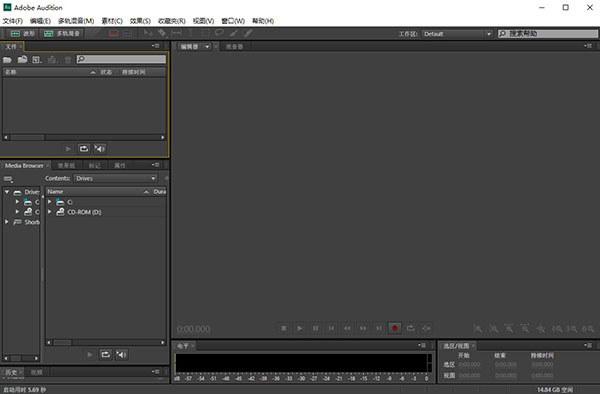
Task: Click the Pause transport button
Action: pos(315,328)
